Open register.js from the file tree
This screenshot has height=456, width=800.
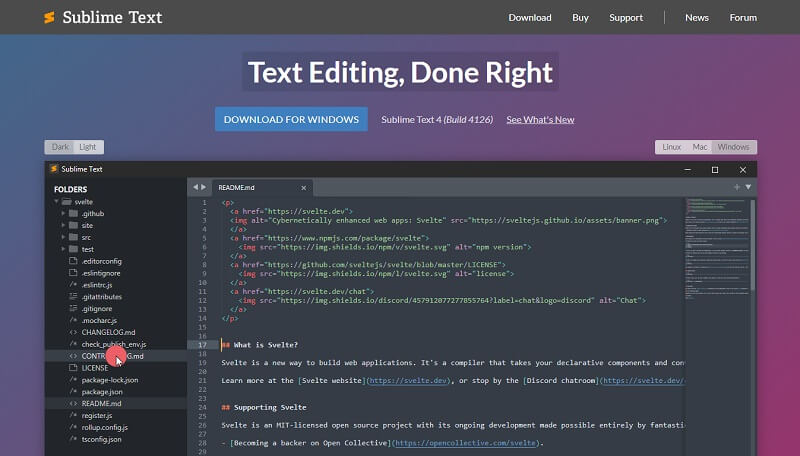(96, 416)
